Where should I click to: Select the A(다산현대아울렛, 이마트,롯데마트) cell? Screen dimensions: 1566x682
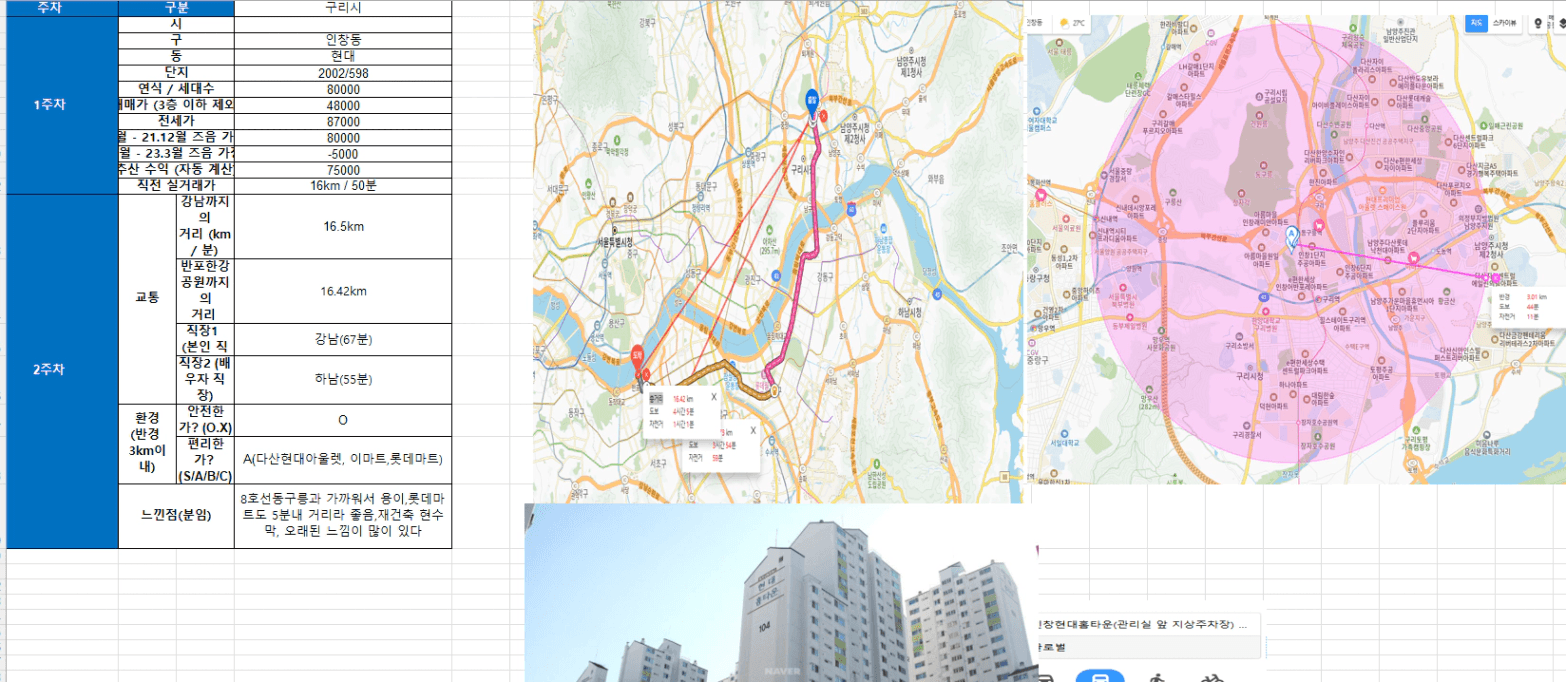pyautogui.click(x=343, y=460)
